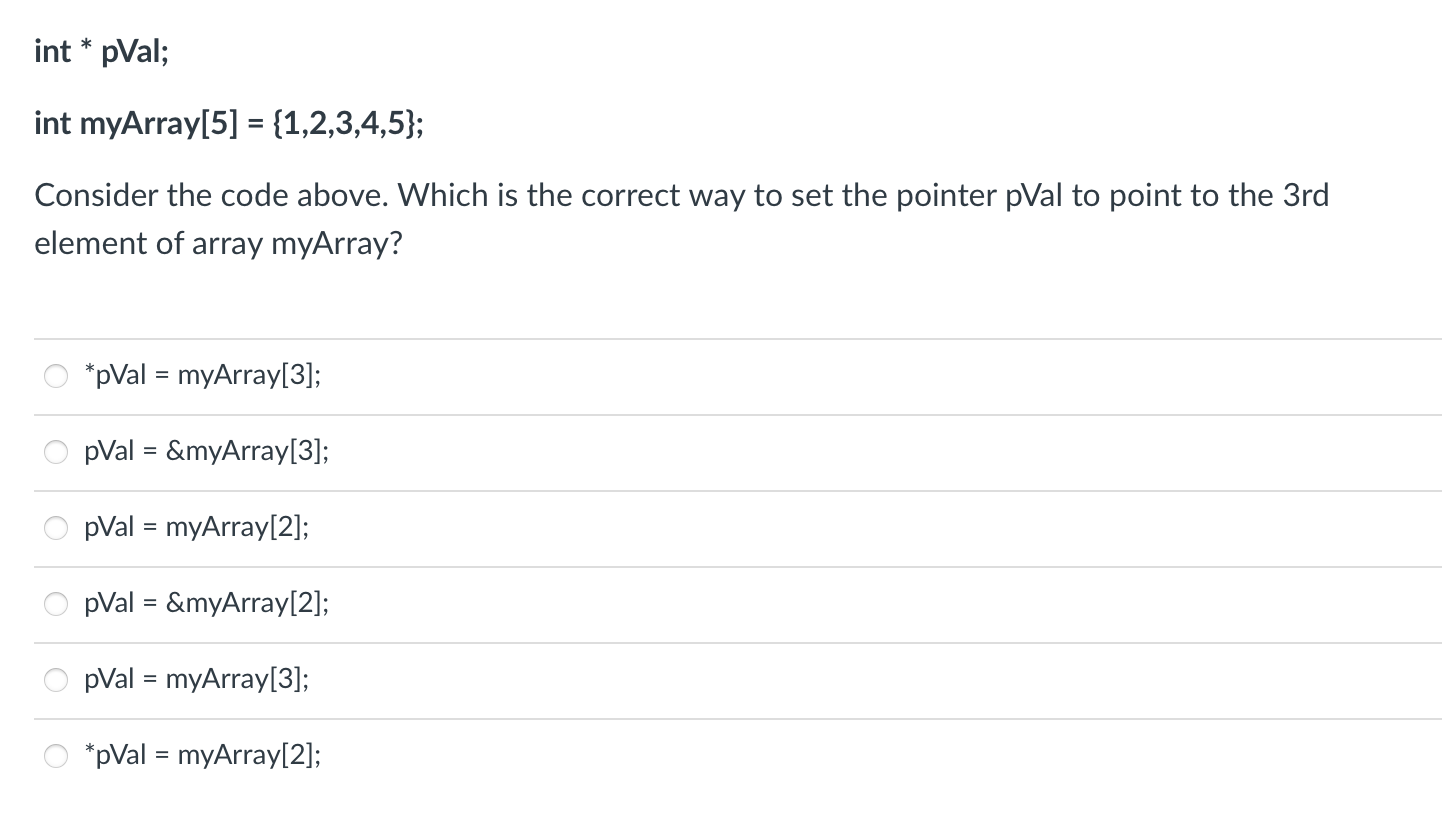Click the code line int * pVal;

[100, 50]
